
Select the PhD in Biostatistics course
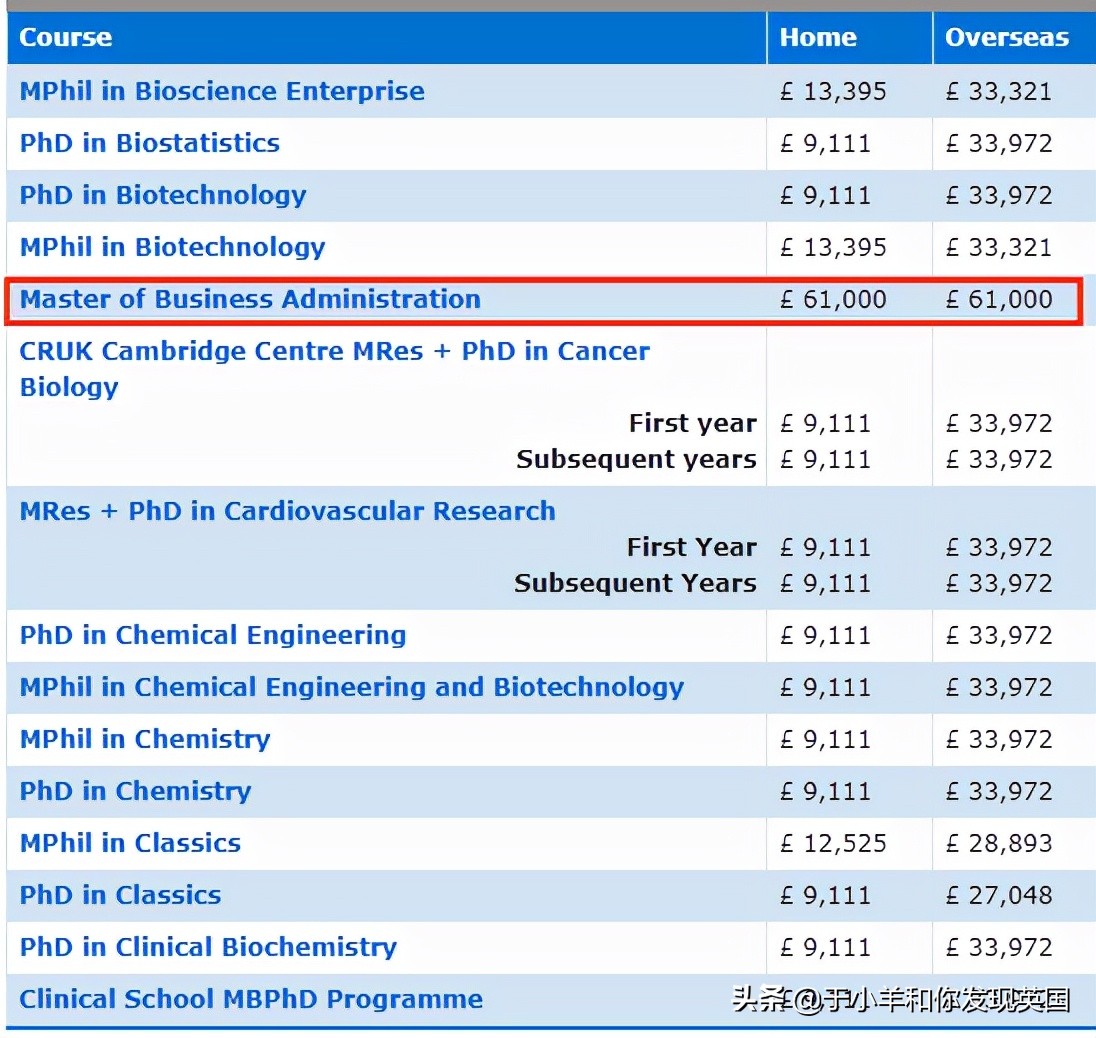(x=148, y=143)
